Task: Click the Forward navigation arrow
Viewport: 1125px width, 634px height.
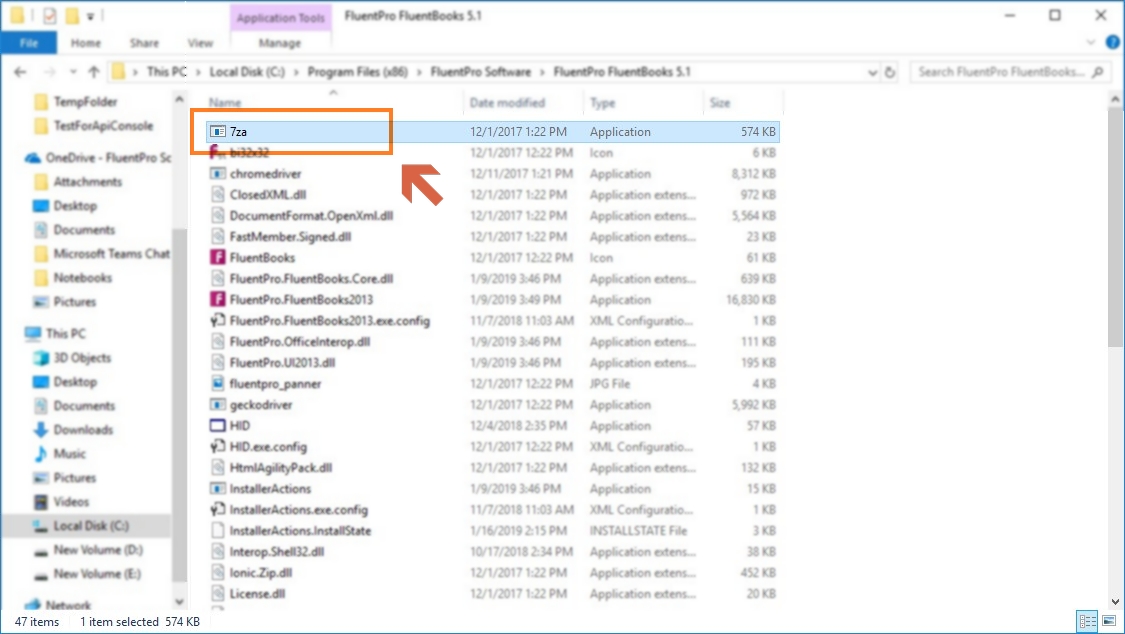Action: click(50, 72)
